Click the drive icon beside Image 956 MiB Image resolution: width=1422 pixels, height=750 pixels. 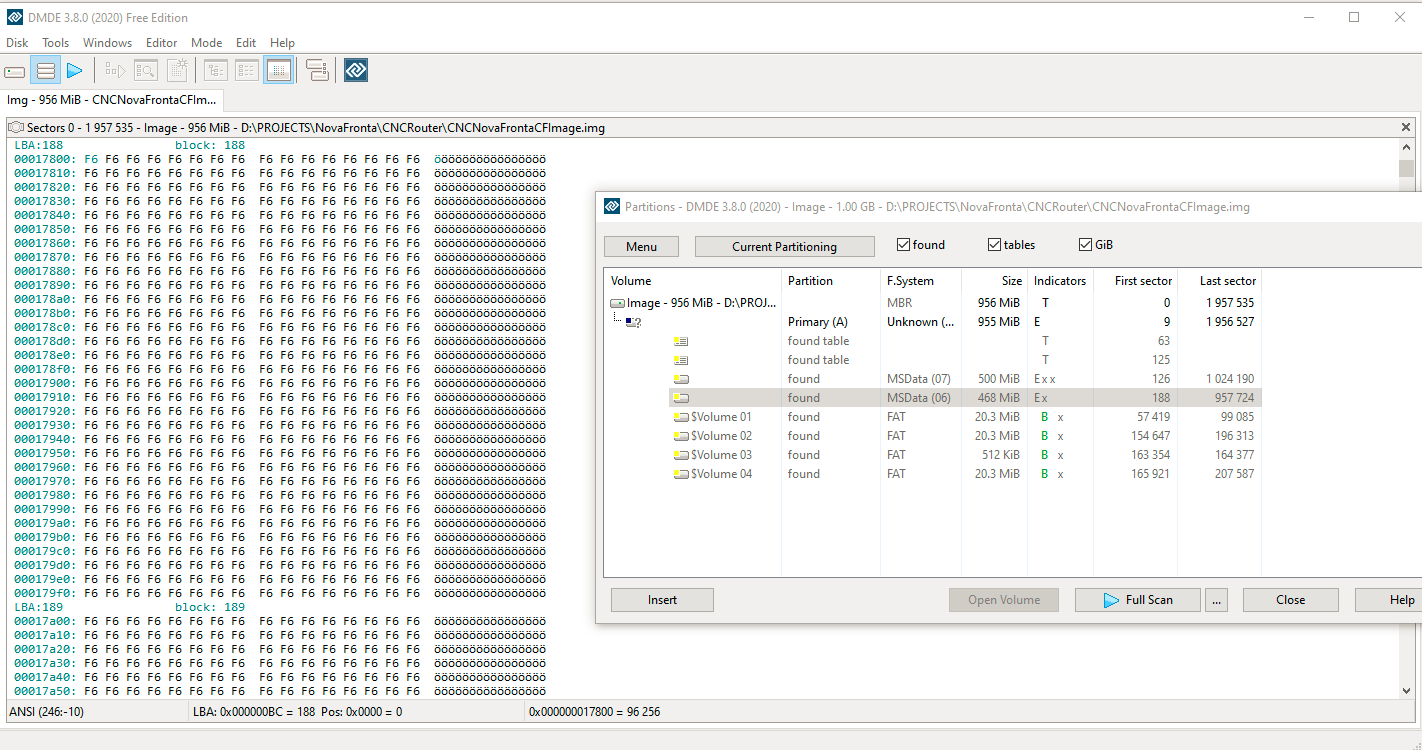click(x=618, y=303)
